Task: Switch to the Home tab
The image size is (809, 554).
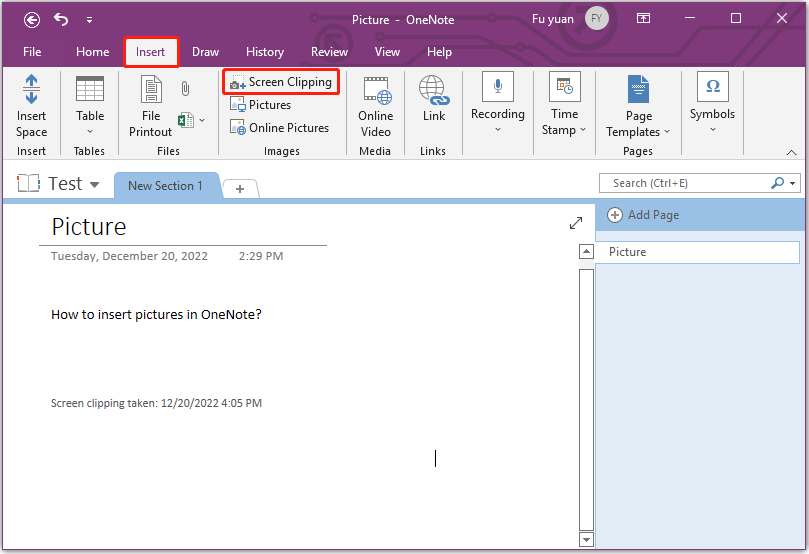Action: (92, 52)
